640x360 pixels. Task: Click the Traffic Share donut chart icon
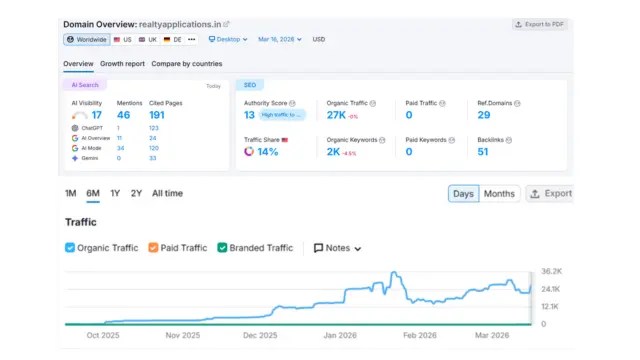(249, 152)
